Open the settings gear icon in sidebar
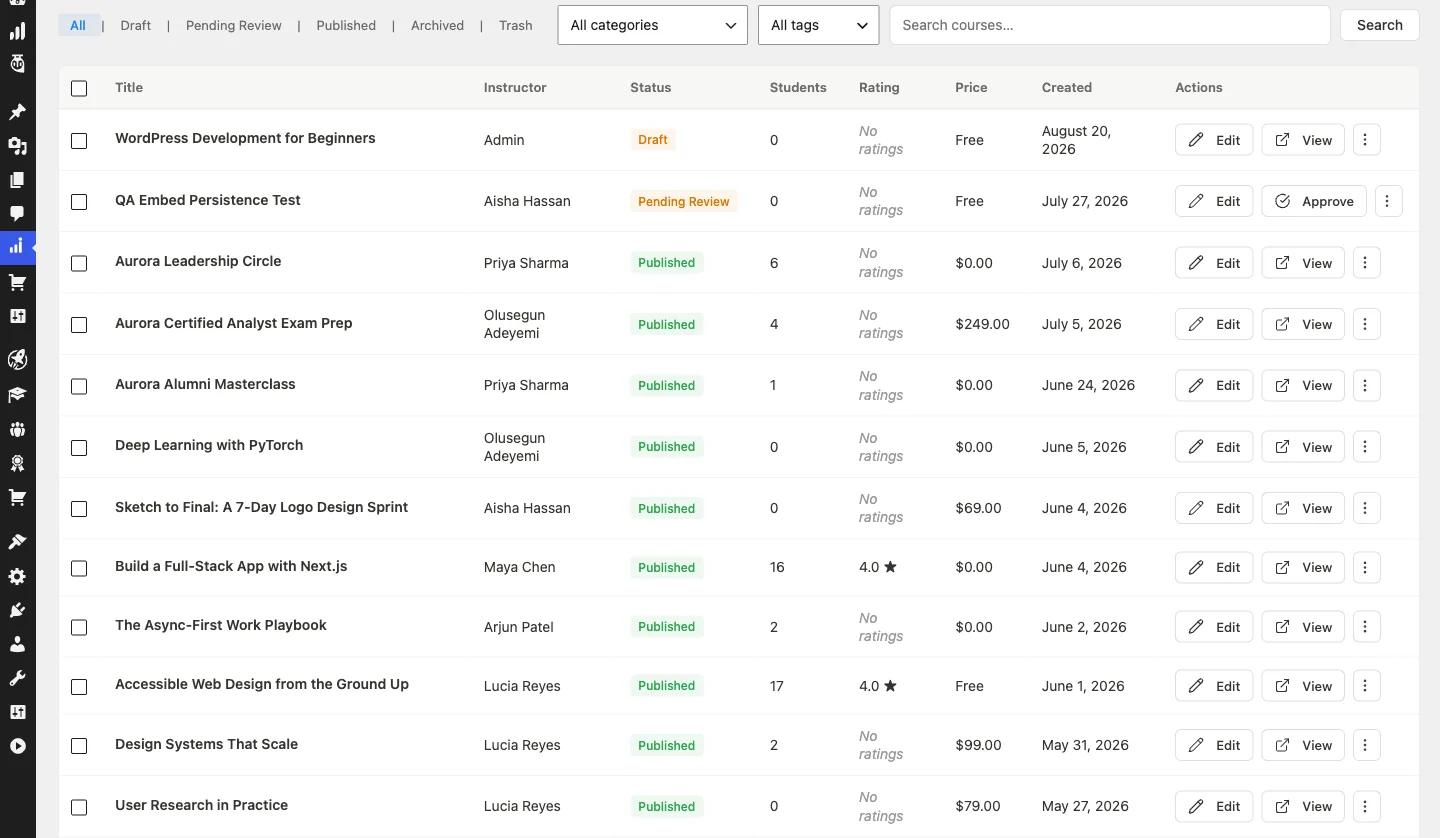 pyautogui.click(x=17, y=576)
